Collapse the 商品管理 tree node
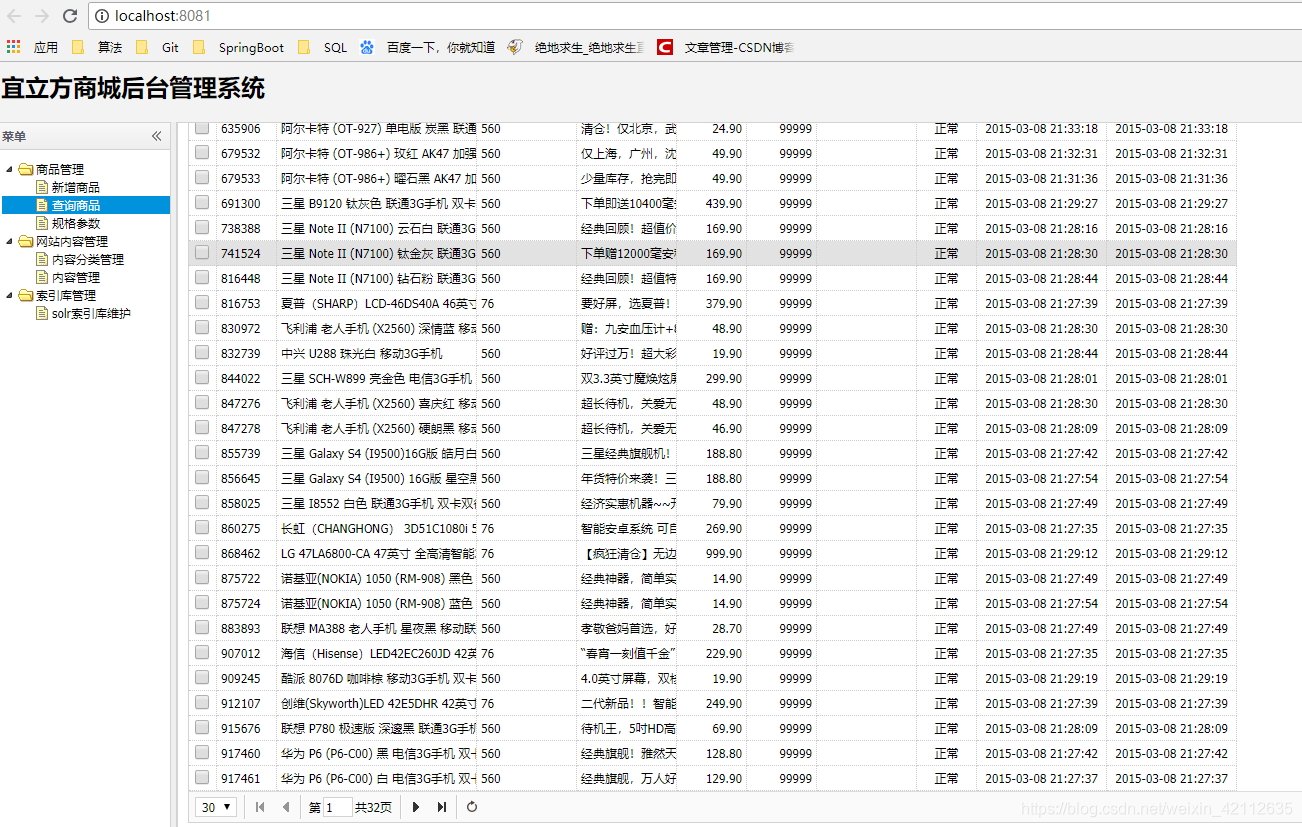This screenshot has width=1302, height=827. click(x=10, y=169)
